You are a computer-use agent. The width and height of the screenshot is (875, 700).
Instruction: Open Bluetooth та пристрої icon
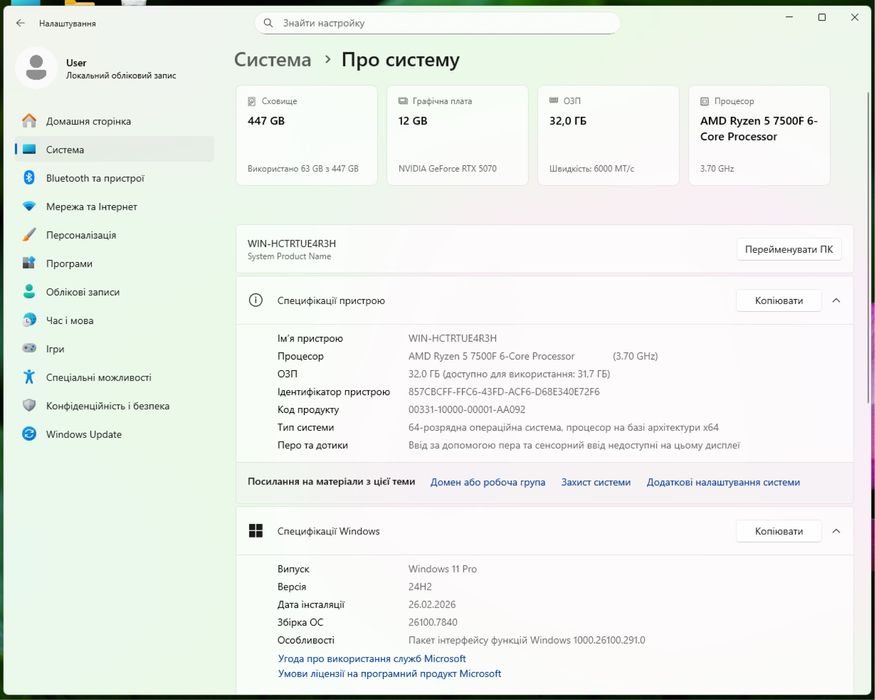point(29,178)
